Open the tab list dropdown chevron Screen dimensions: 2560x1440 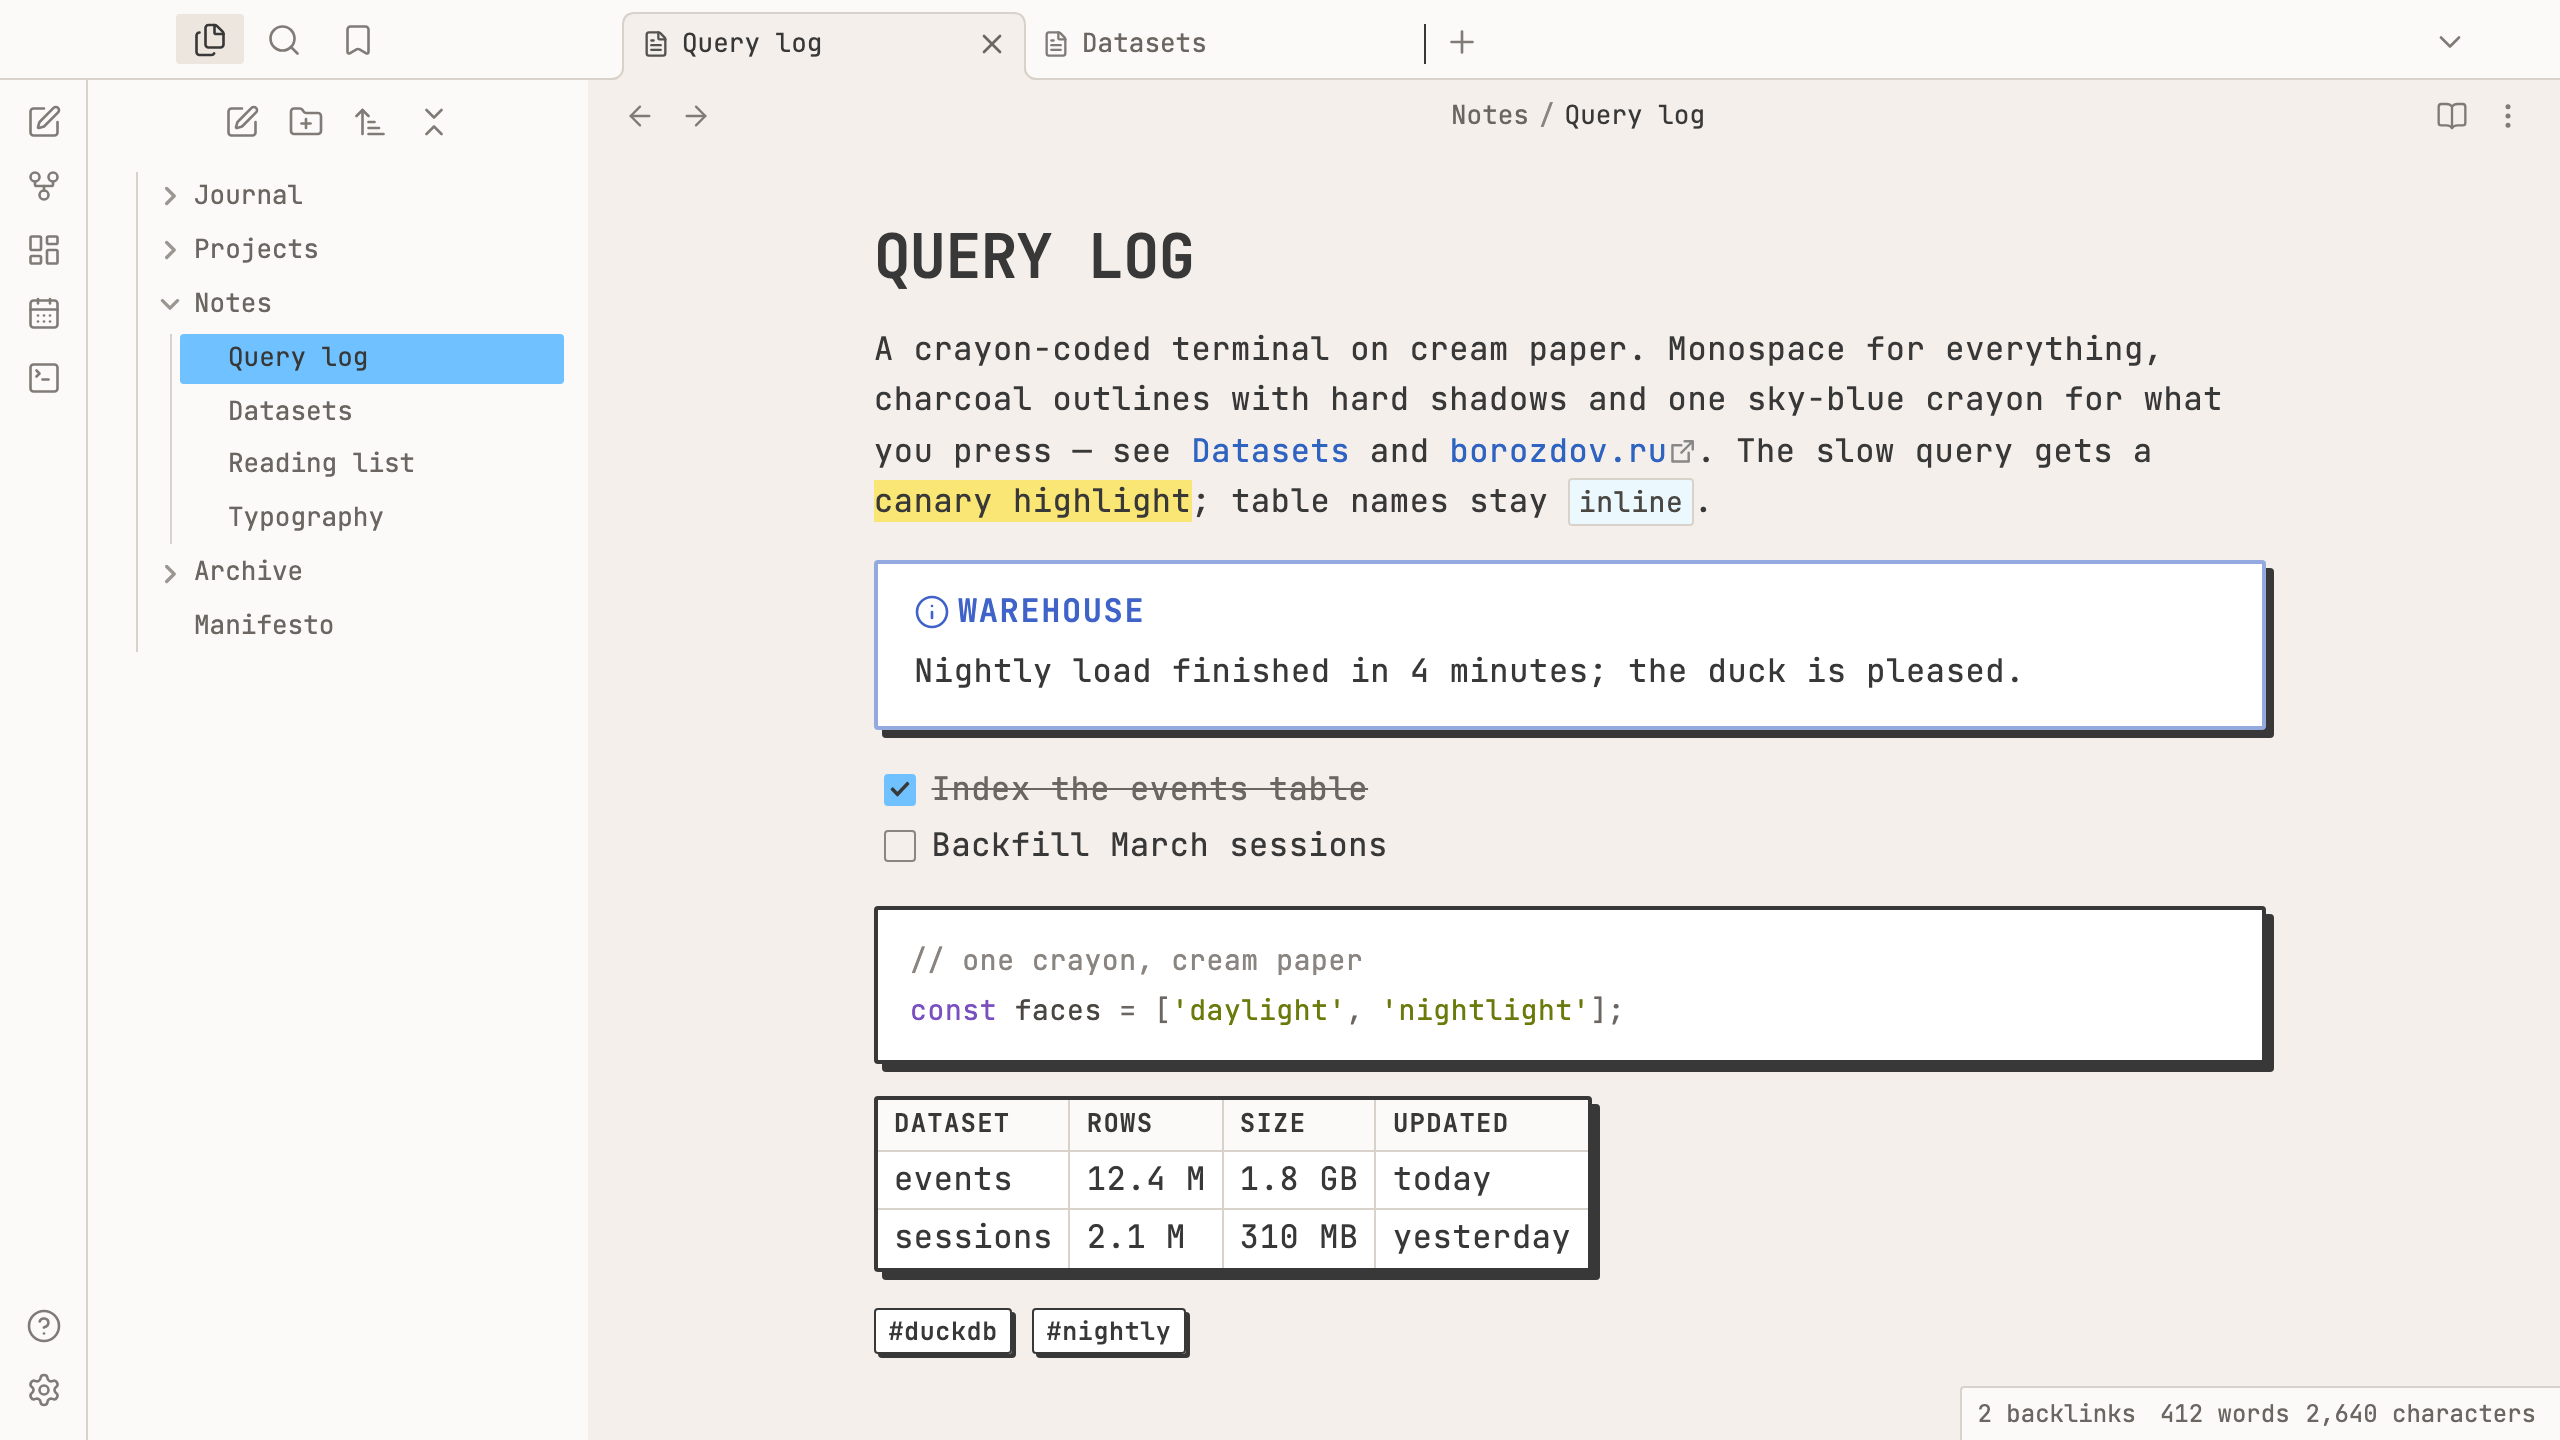click(x=2450, y=42)
